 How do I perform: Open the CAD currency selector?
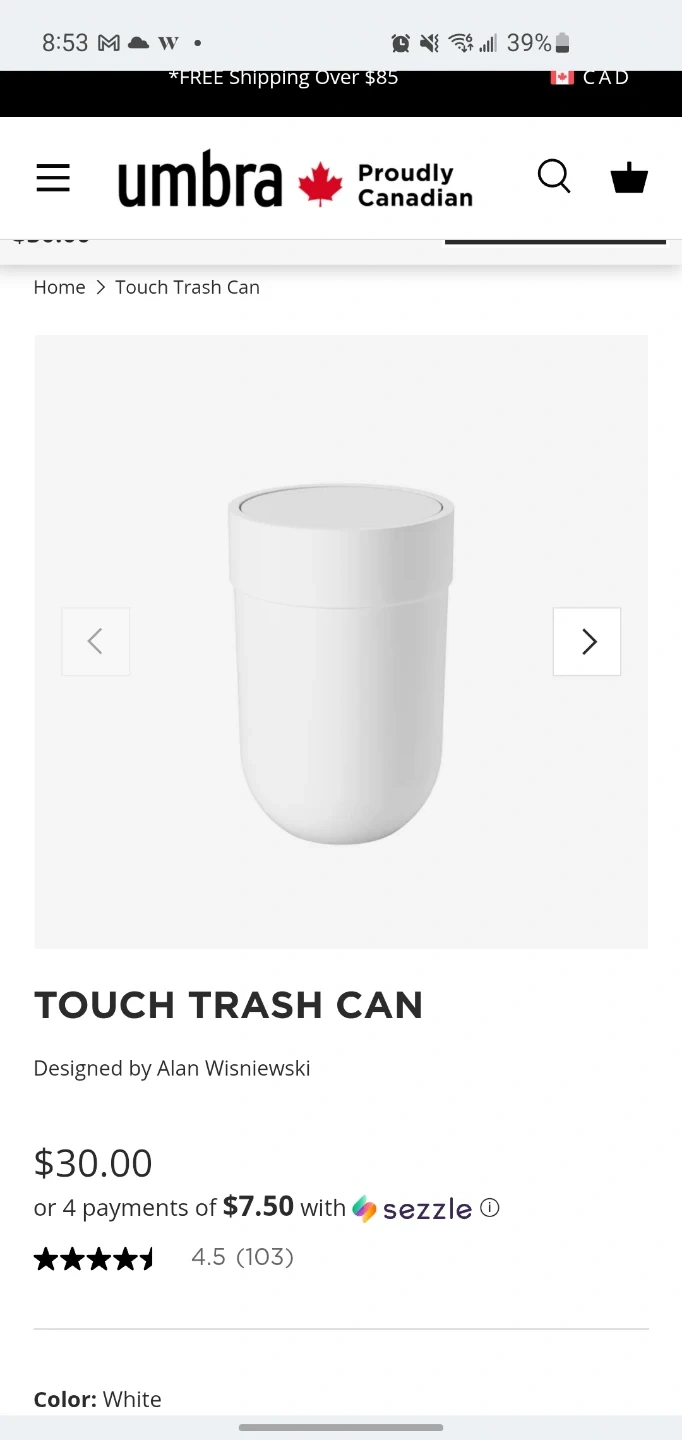point(606,78)
